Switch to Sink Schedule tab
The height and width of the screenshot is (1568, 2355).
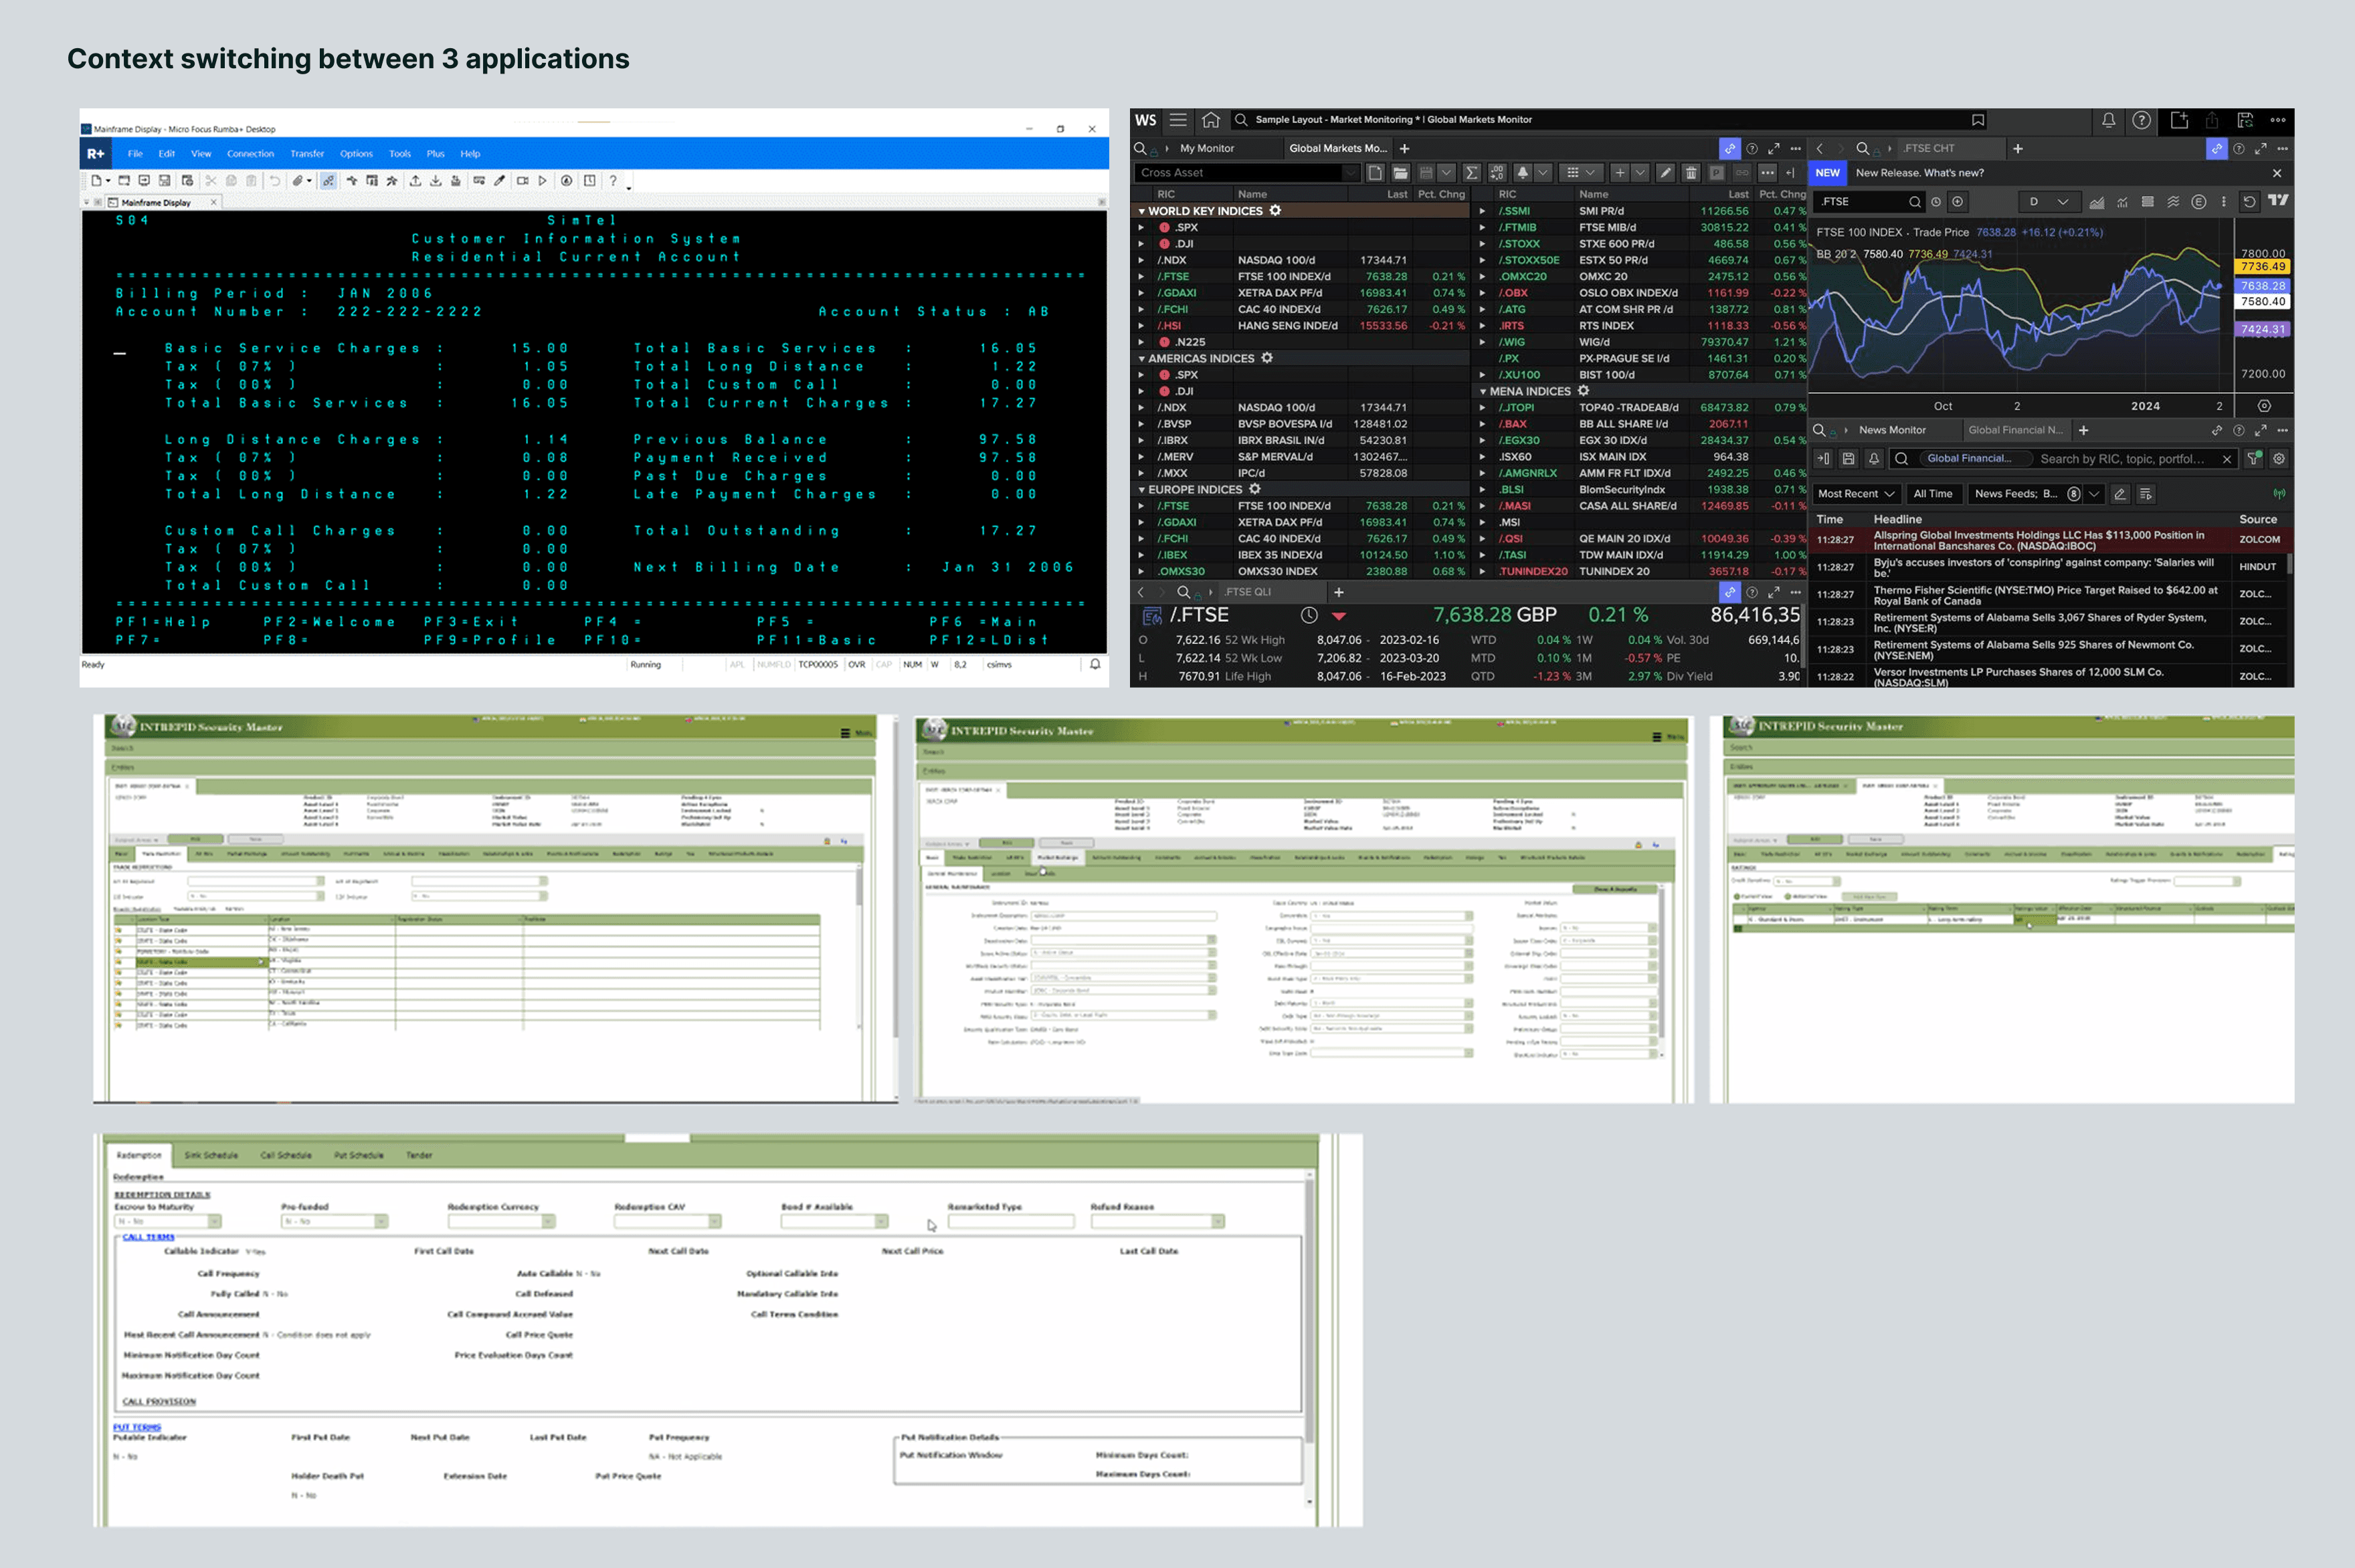211,1155
